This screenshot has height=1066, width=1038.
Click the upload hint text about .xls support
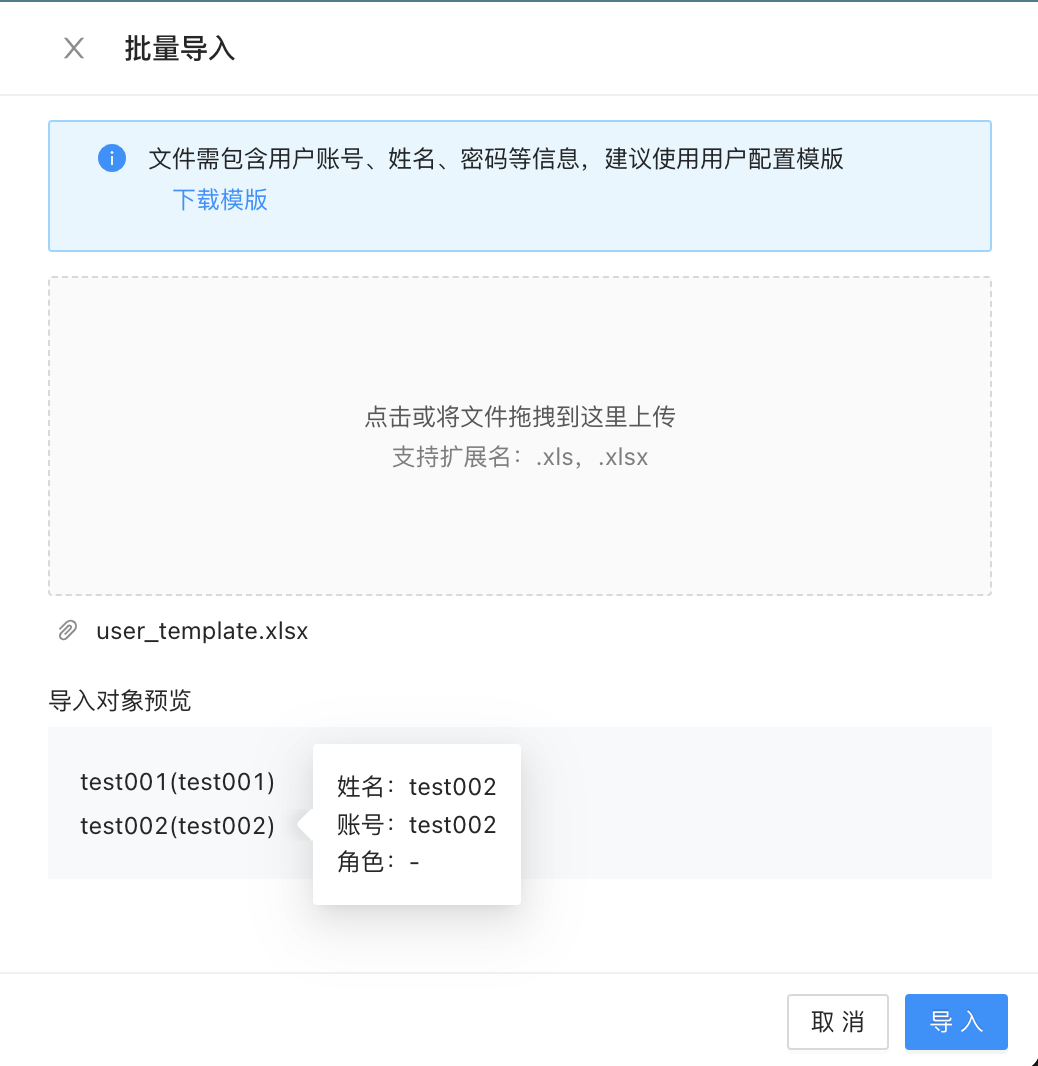[519, 456]
